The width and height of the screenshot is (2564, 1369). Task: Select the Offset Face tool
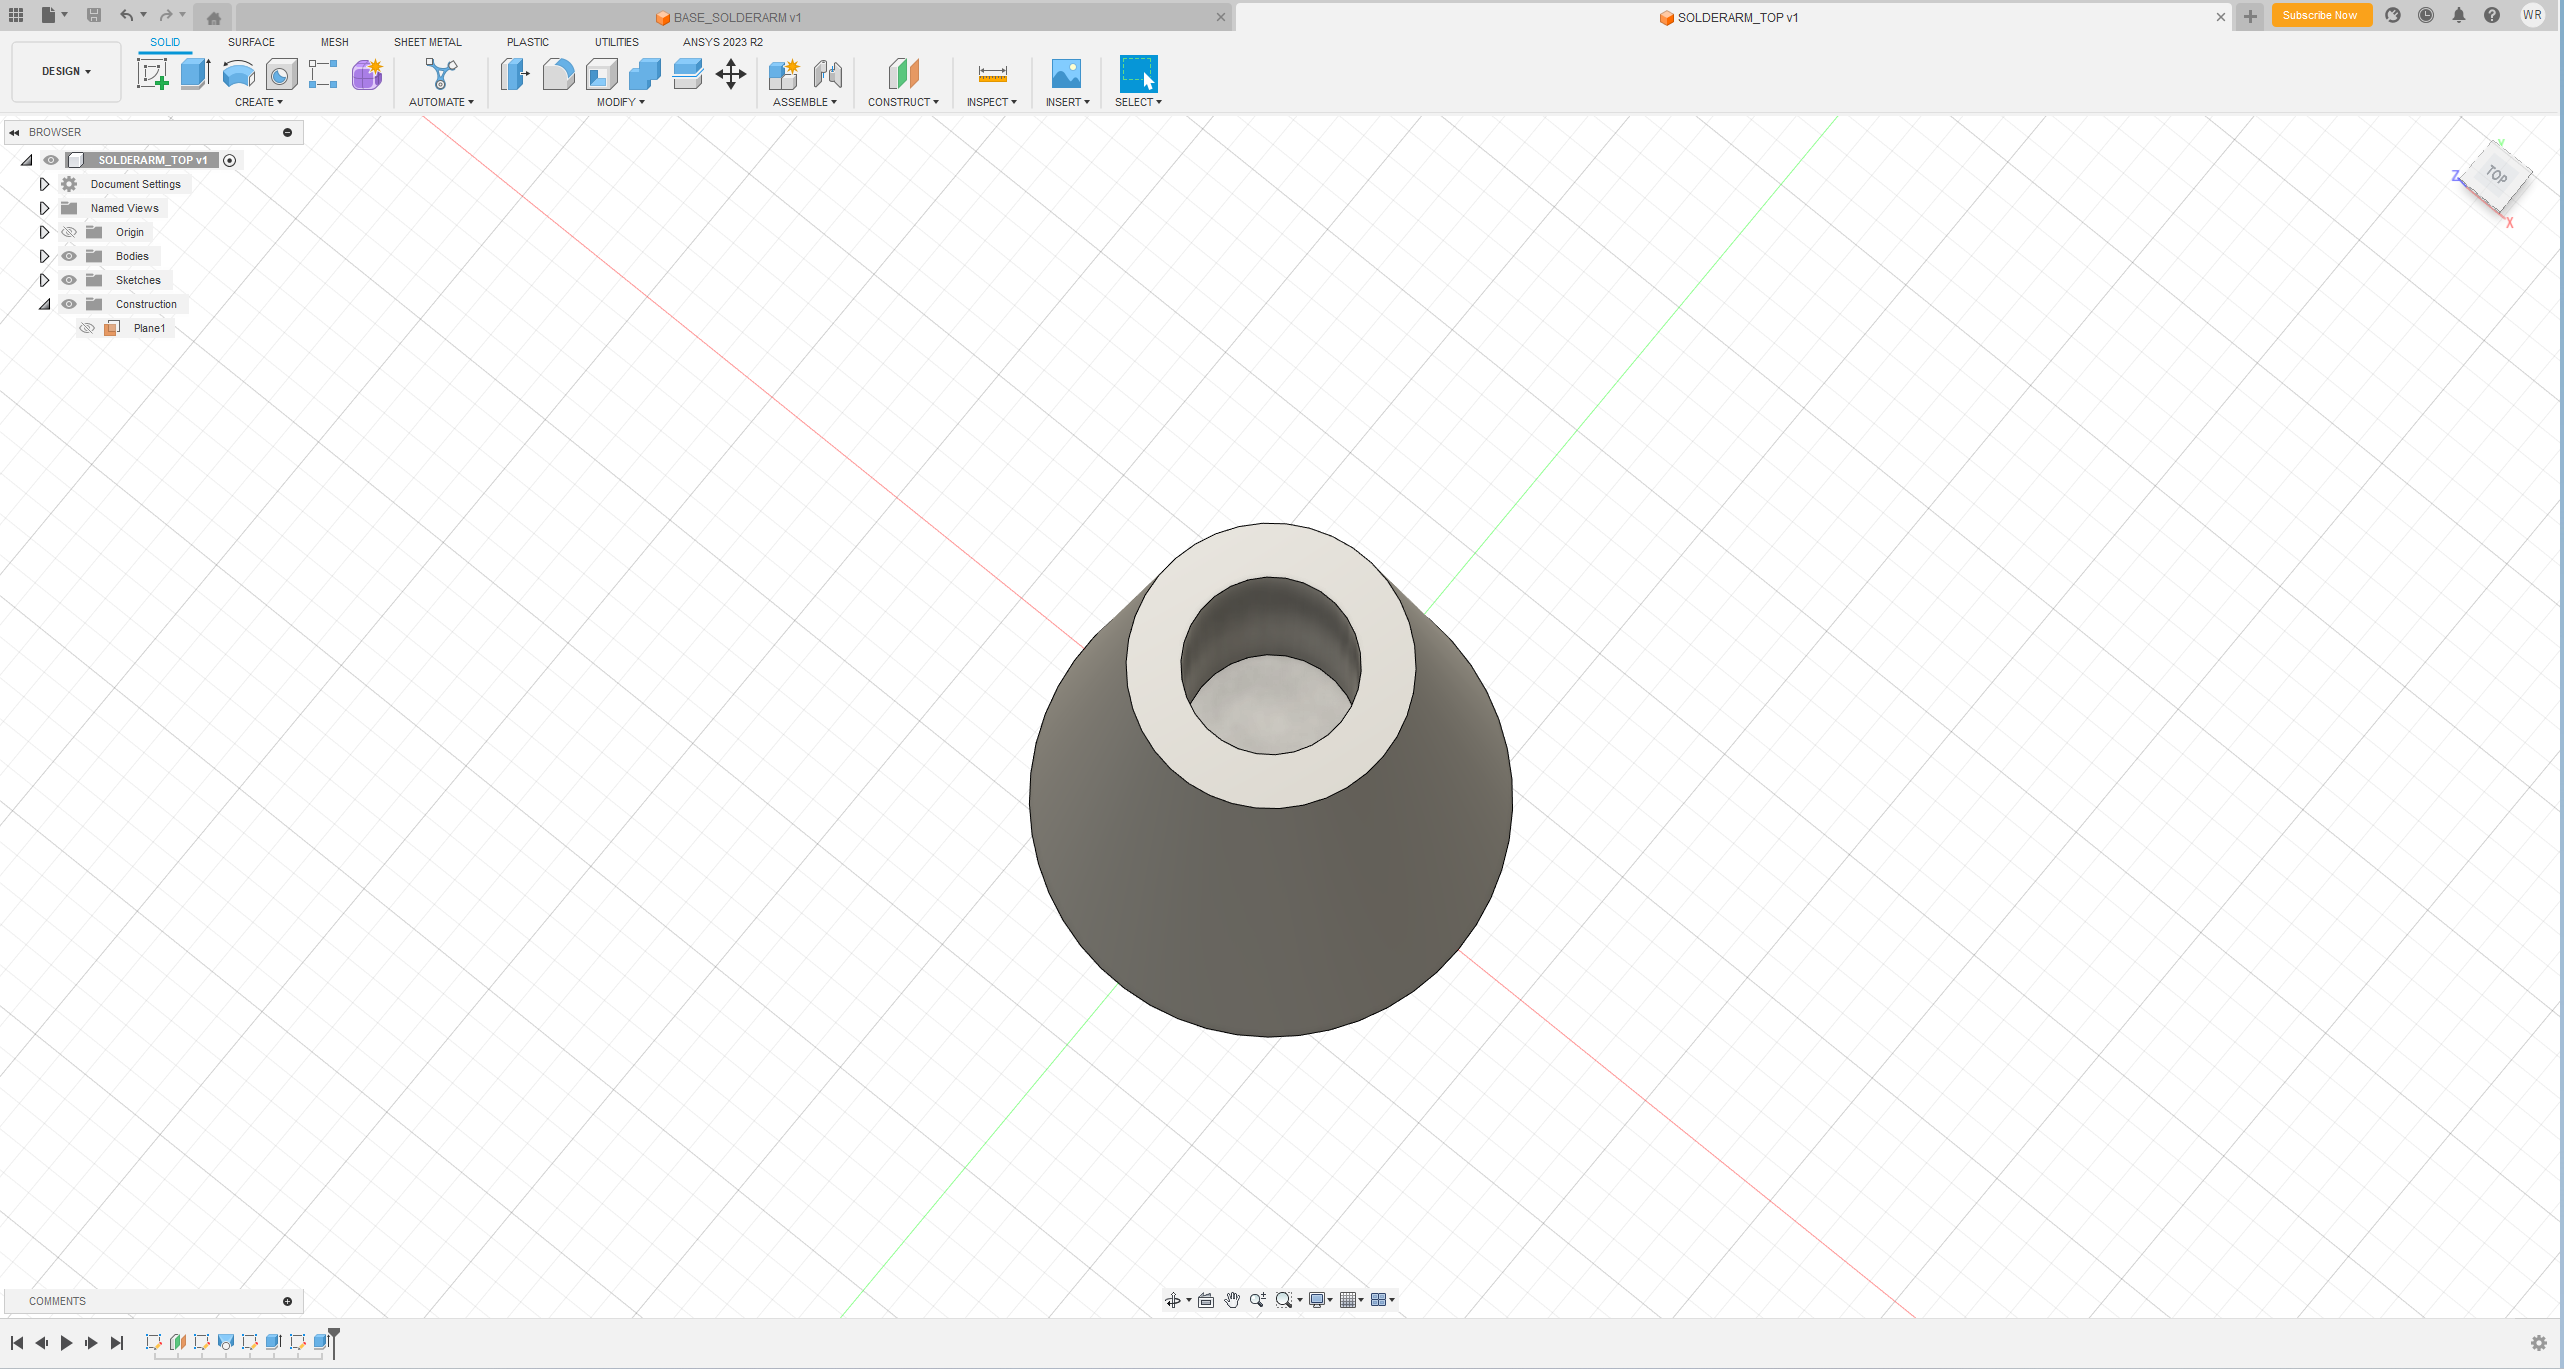(x=688, y=73)
